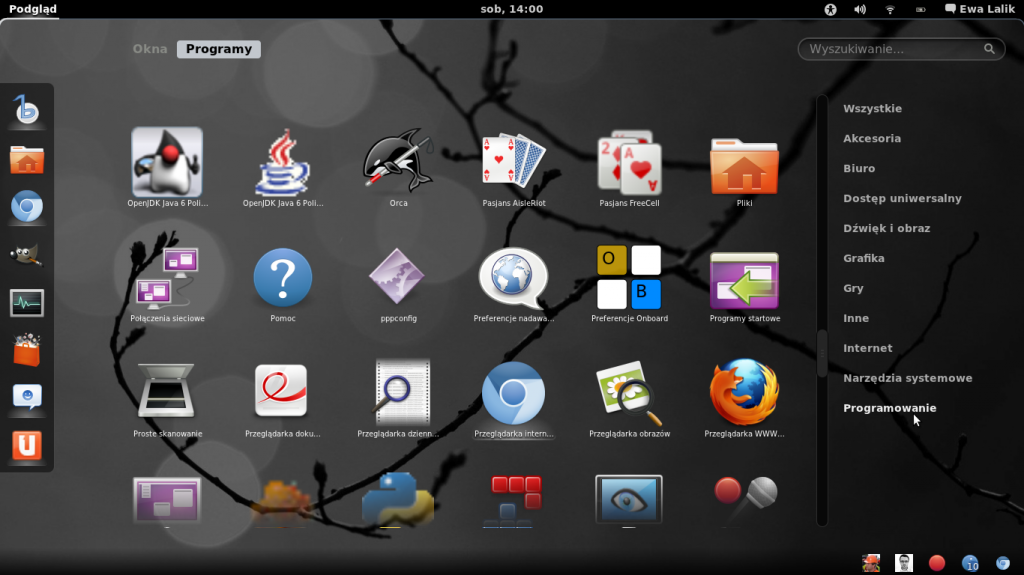The height and width of the screenshot is (575, 1024).
Task: Select the Programy tab
Action: pos(219,49)
